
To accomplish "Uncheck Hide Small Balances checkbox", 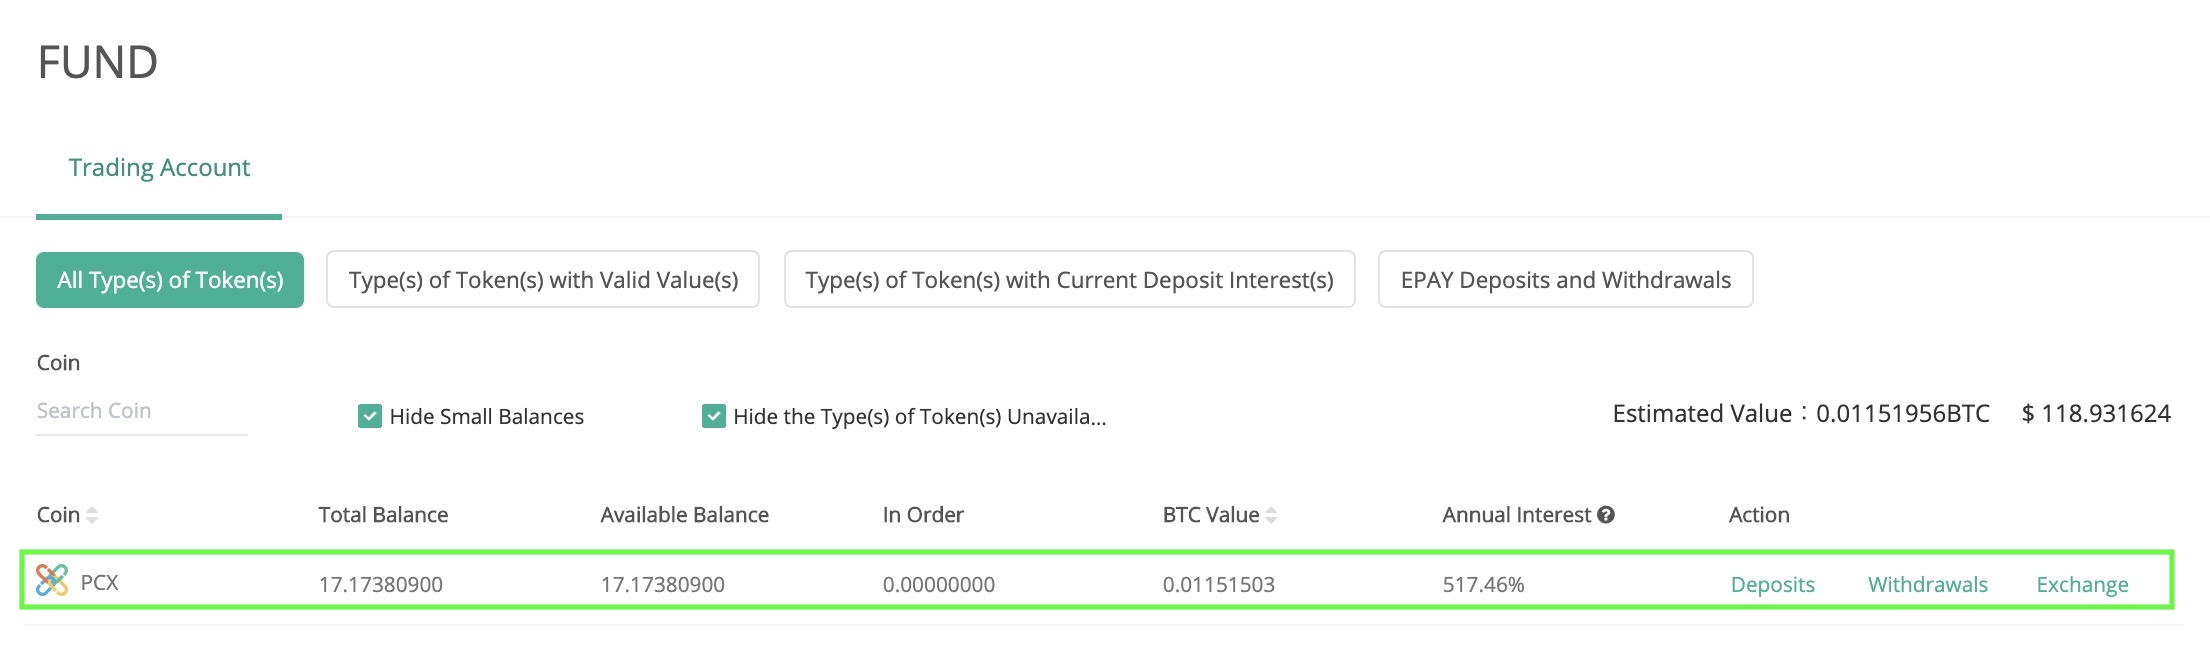I will point(370,416).
